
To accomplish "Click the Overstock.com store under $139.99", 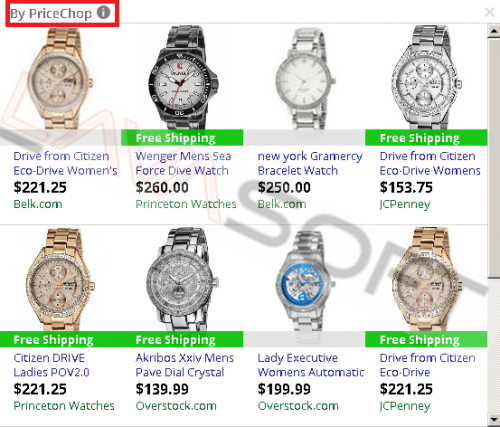I will 176,406.
